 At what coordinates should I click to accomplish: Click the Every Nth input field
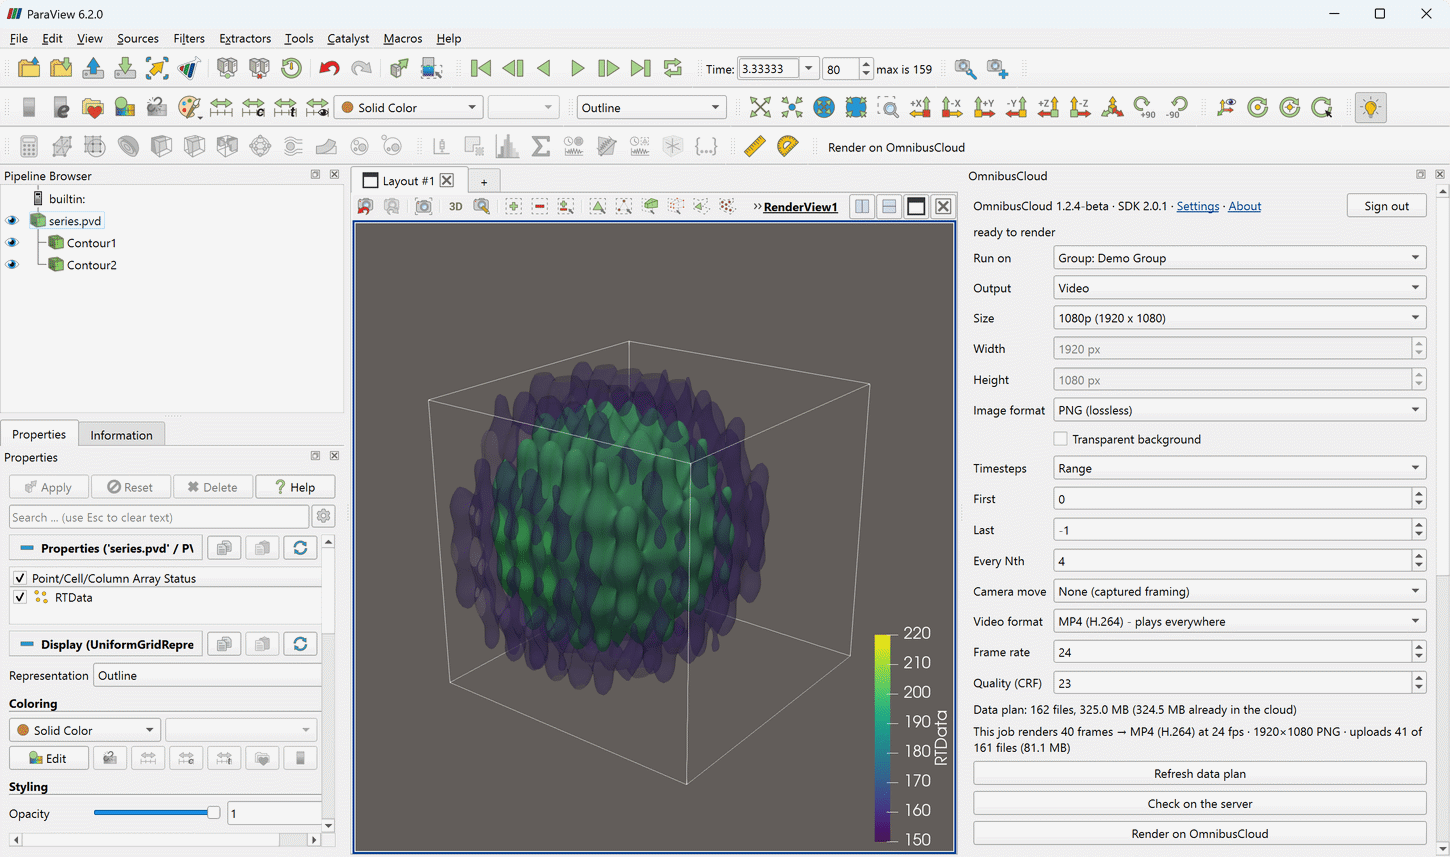[x=1233, y=561]
